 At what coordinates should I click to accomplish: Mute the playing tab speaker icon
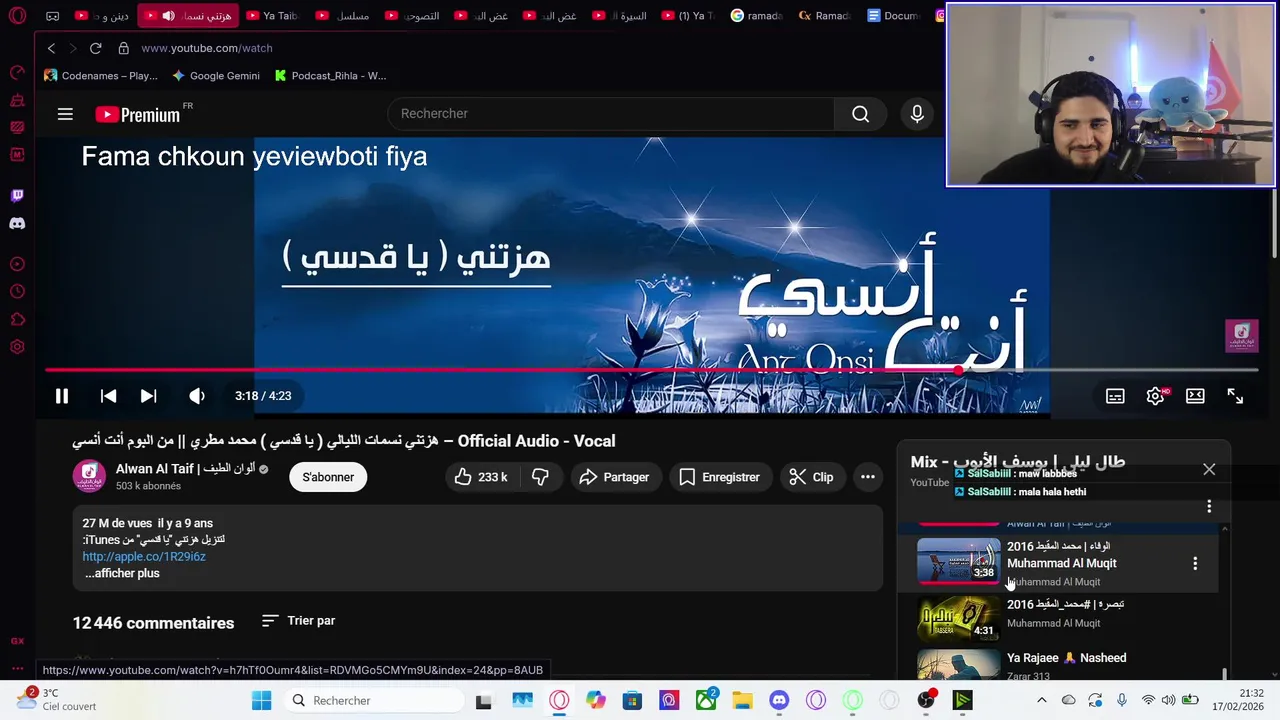pyautogui.click(x=168, y=16)
